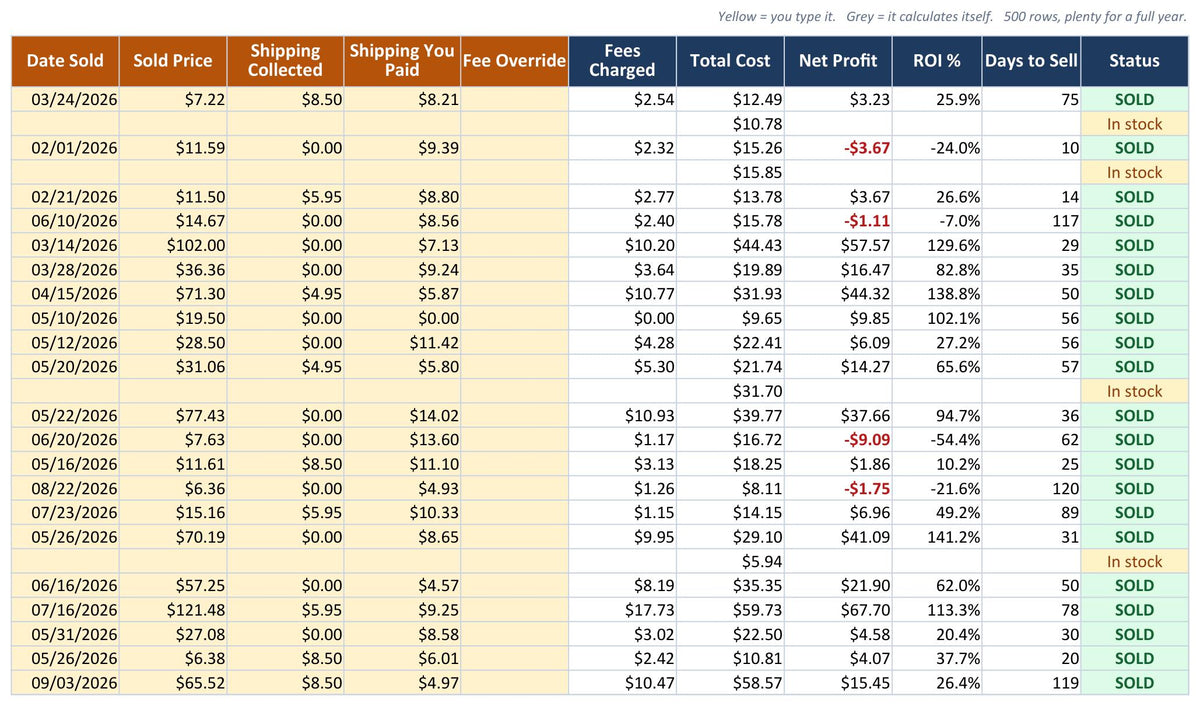The width and height of the screenshot is (1200, 706).
Task: Click date cell 08/22/2026
Action: 65,488
